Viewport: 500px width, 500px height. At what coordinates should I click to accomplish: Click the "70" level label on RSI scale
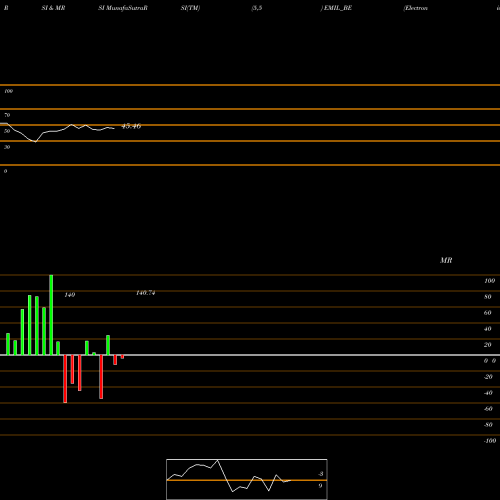(7, 115)
